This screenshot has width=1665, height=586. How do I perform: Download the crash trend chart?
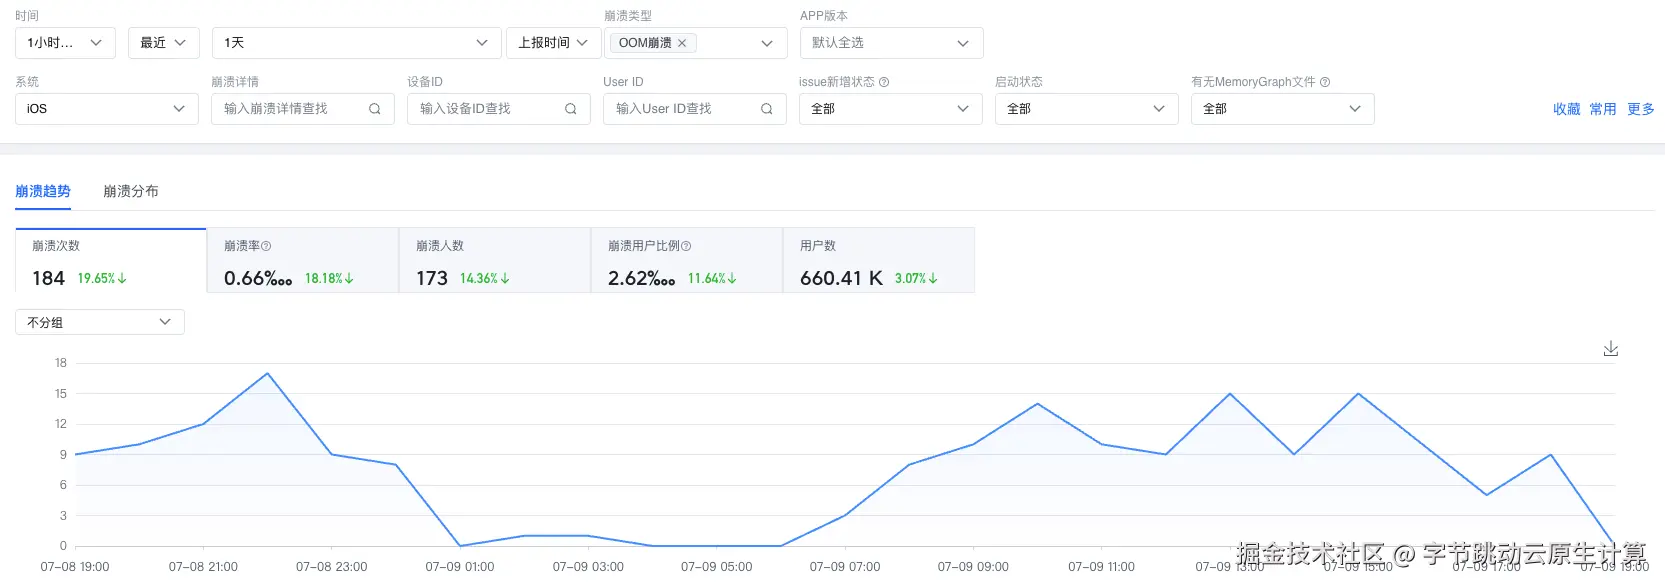coord(1610,349)
